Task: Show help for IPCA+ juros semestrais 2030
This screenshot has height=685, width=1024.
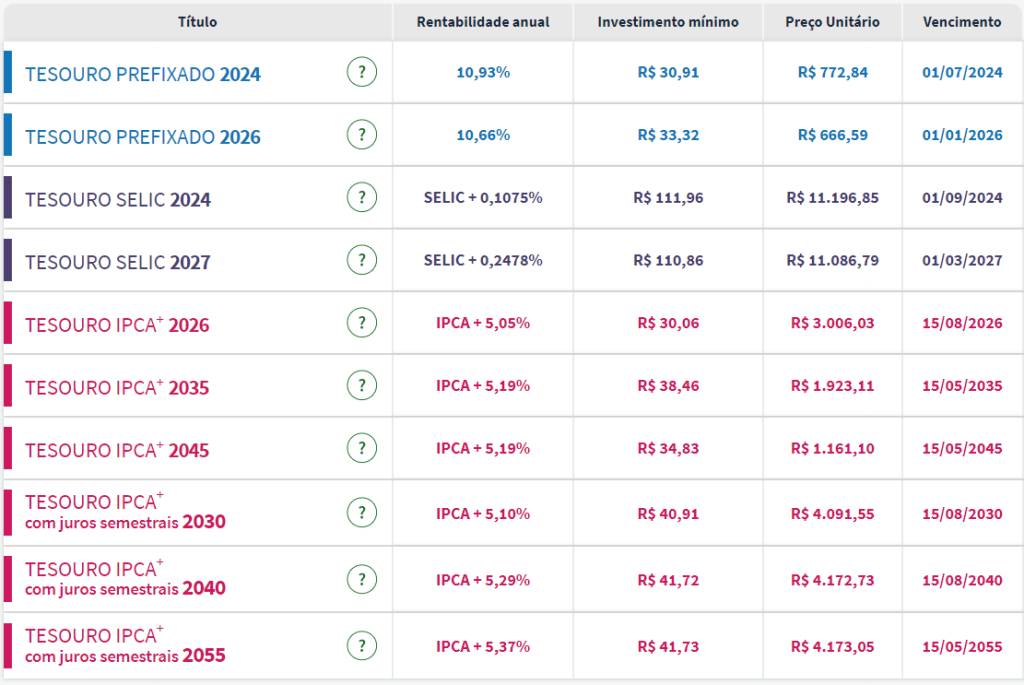Action: point(362,513)
